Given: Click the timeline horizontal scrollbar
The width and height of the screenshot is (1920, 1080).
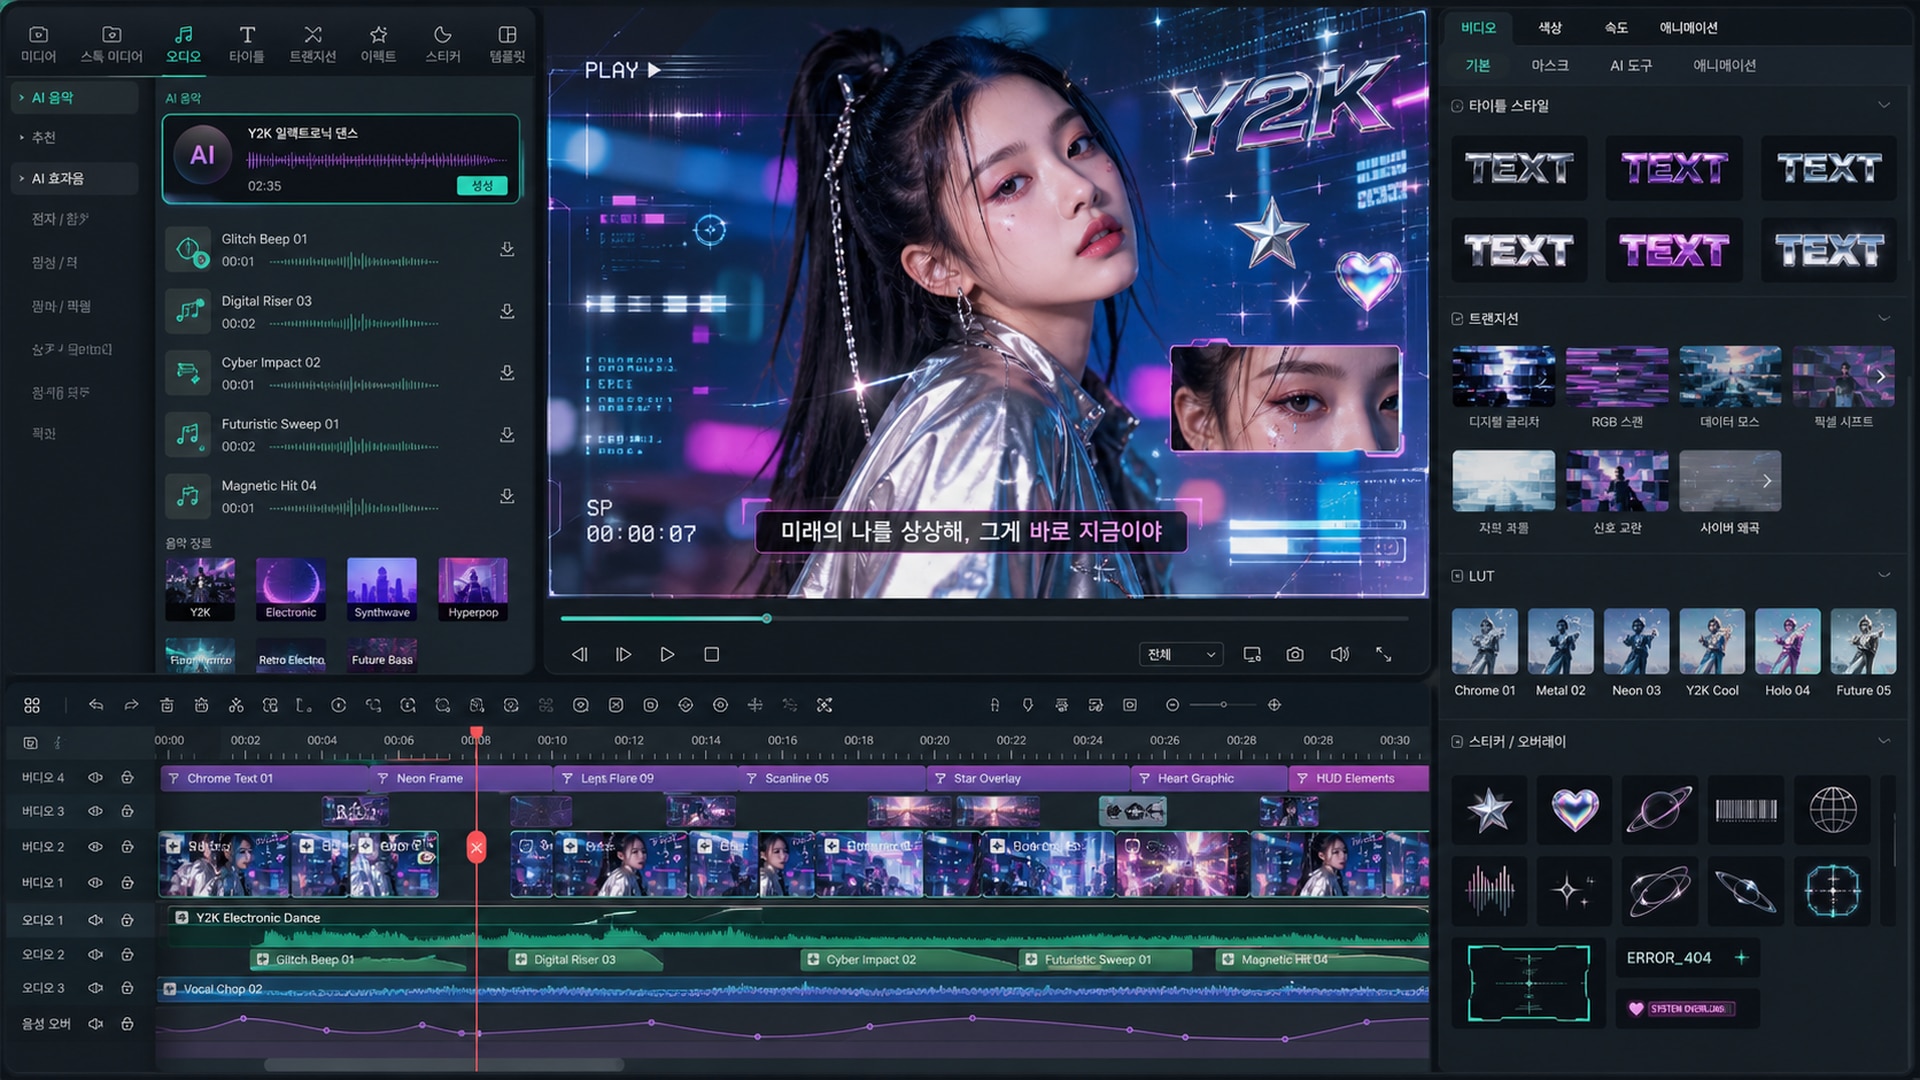Looking at the screenshot, I should point(444,1065).
